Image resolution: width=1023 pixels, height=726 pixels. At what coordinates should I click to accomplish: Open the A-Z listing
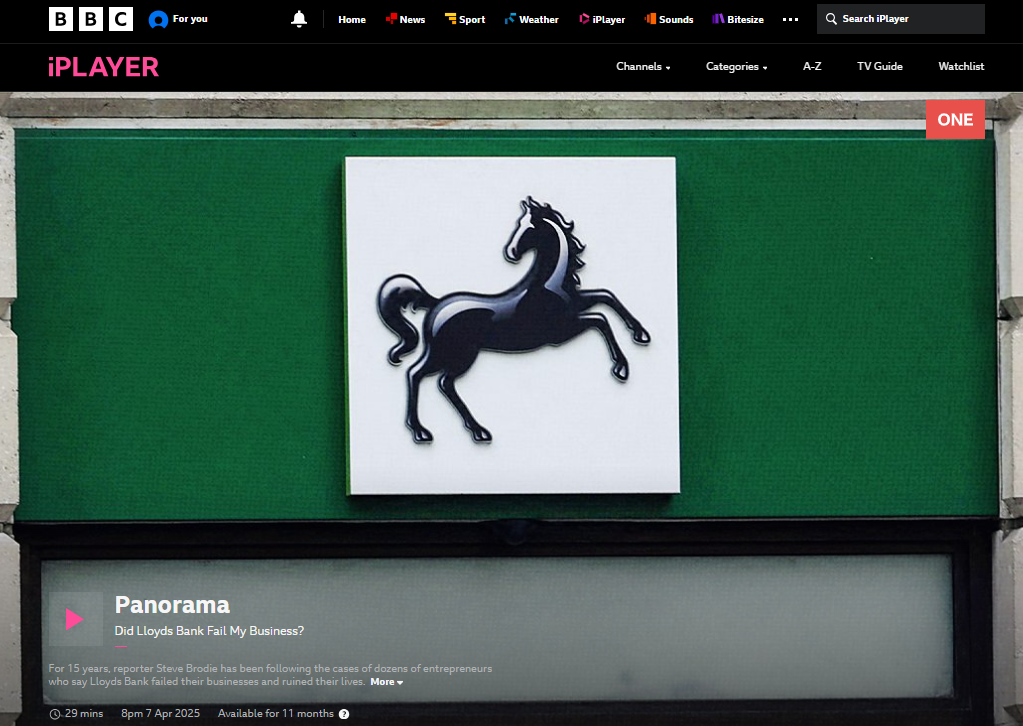tap(812, 67)
